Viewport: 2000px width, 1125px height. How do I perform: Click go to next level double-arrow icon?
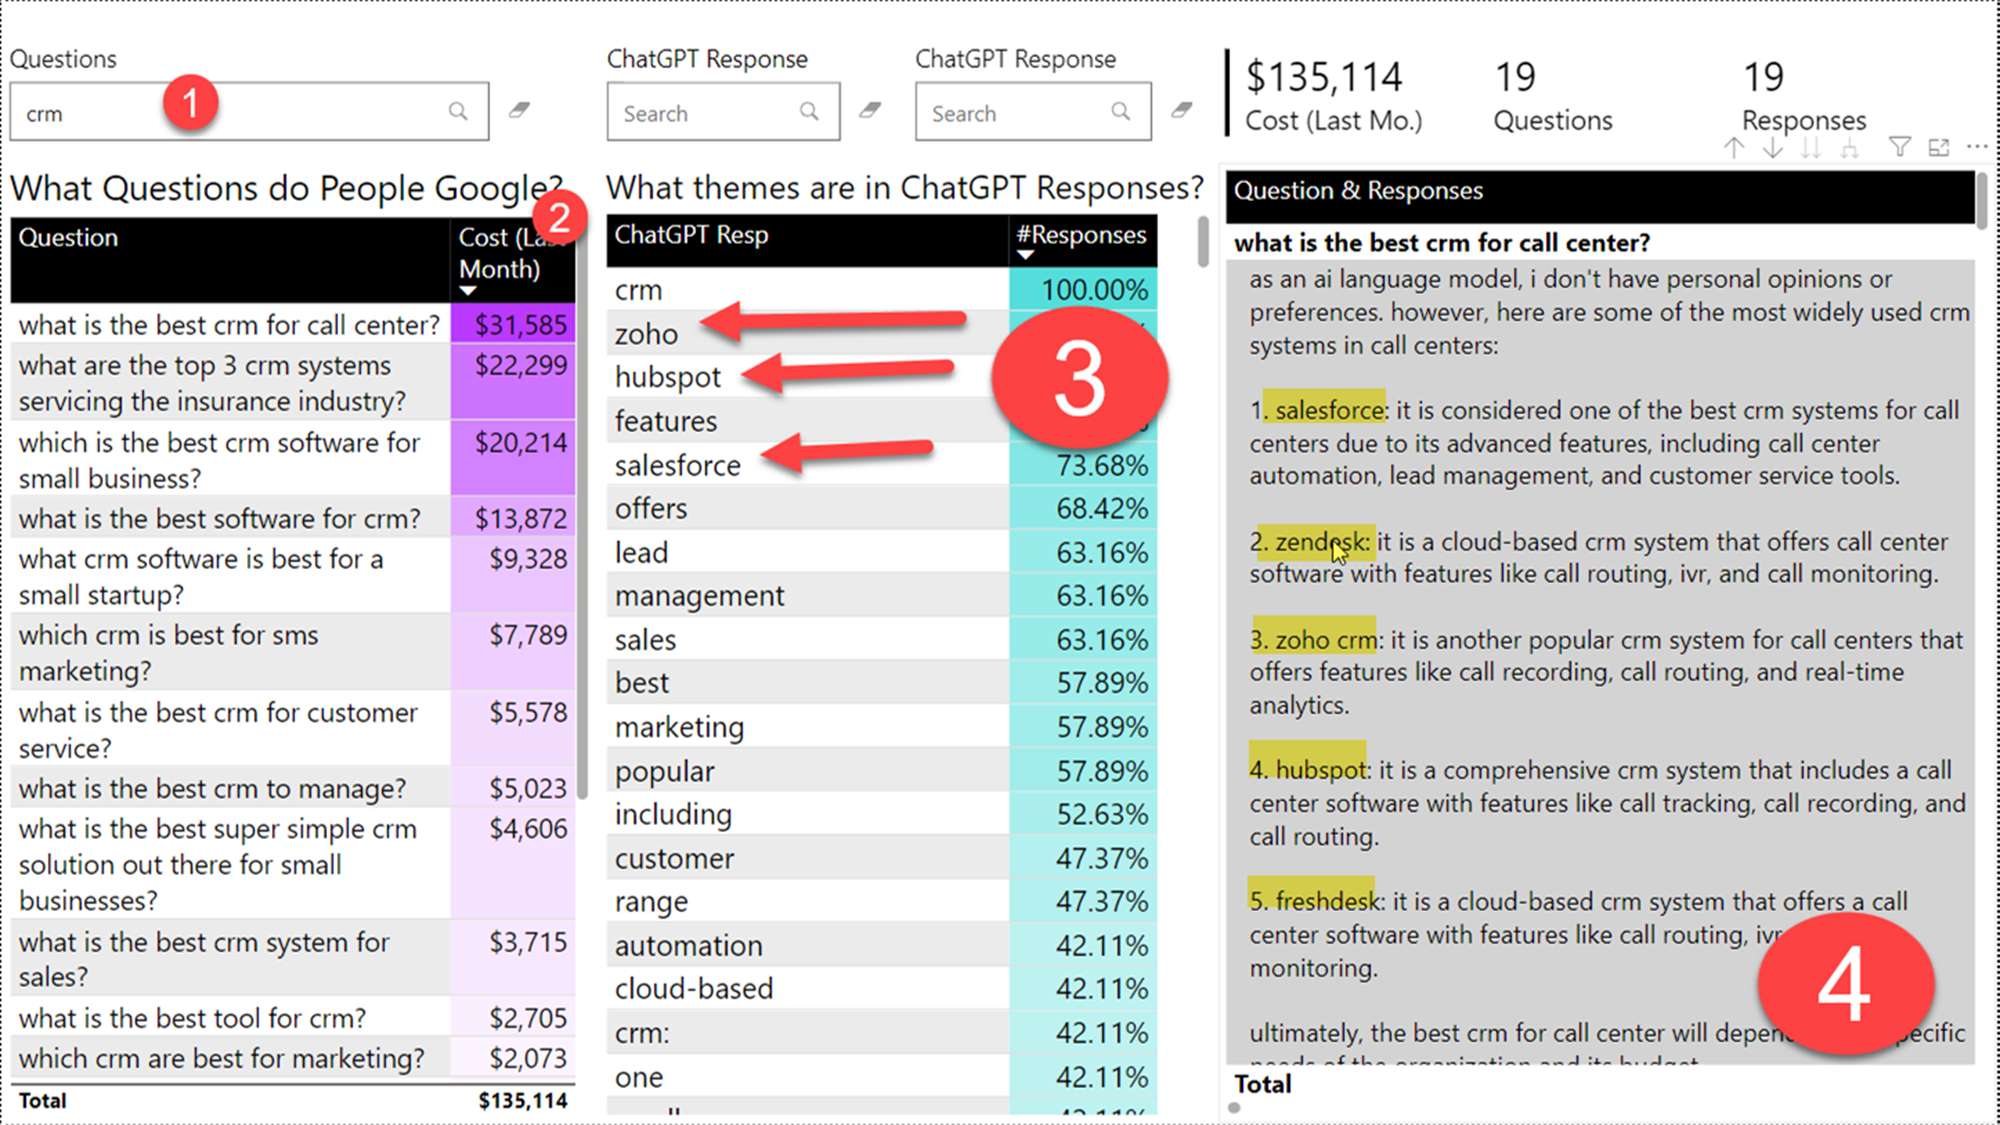1810,148
